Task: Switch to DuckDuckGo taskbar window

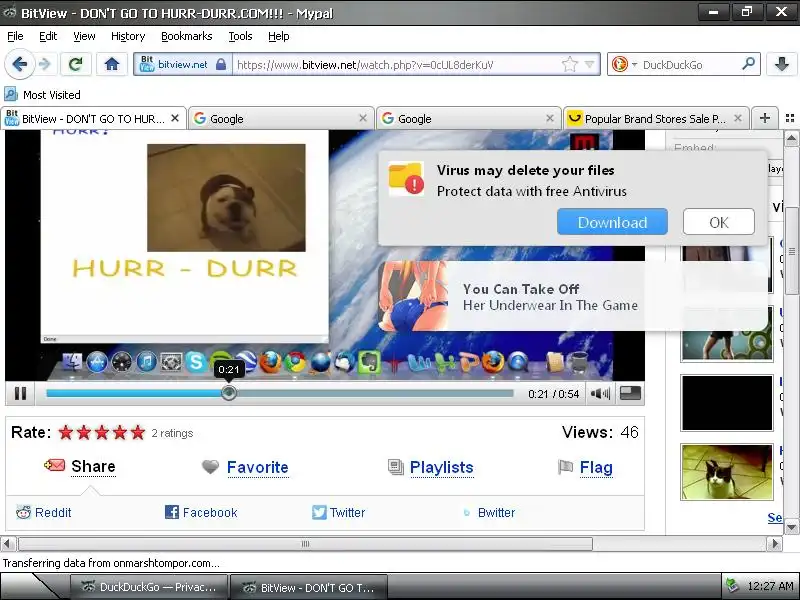Action: (x=149, y=587)
